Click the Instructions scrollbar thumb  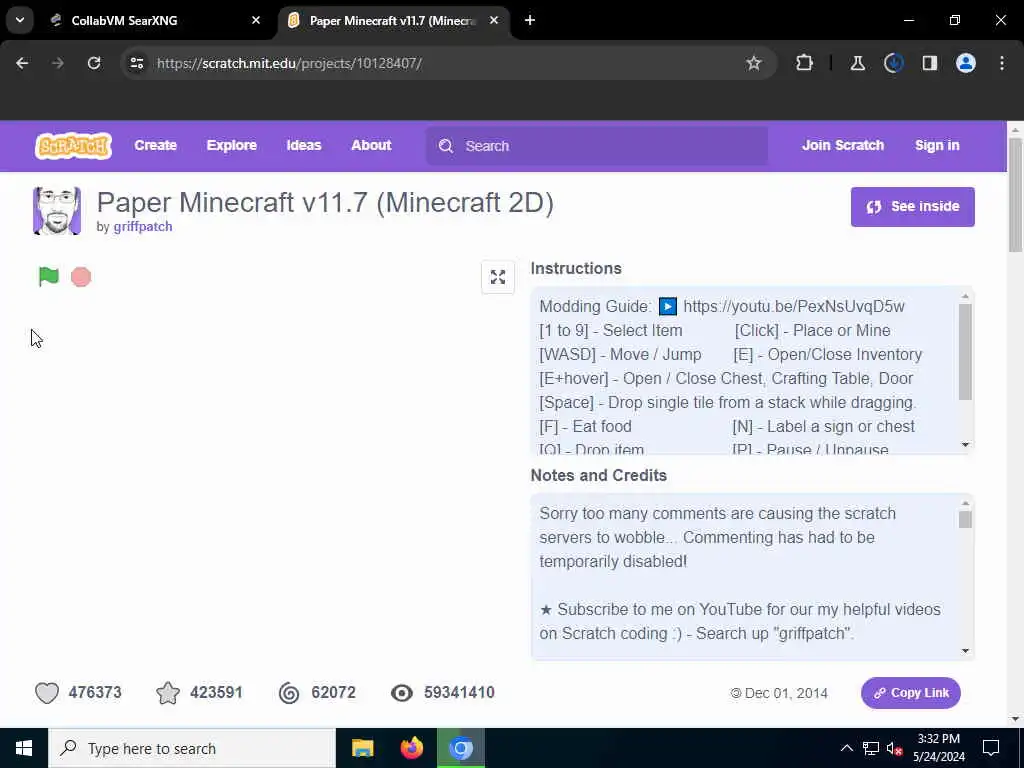tap(965, 351)
